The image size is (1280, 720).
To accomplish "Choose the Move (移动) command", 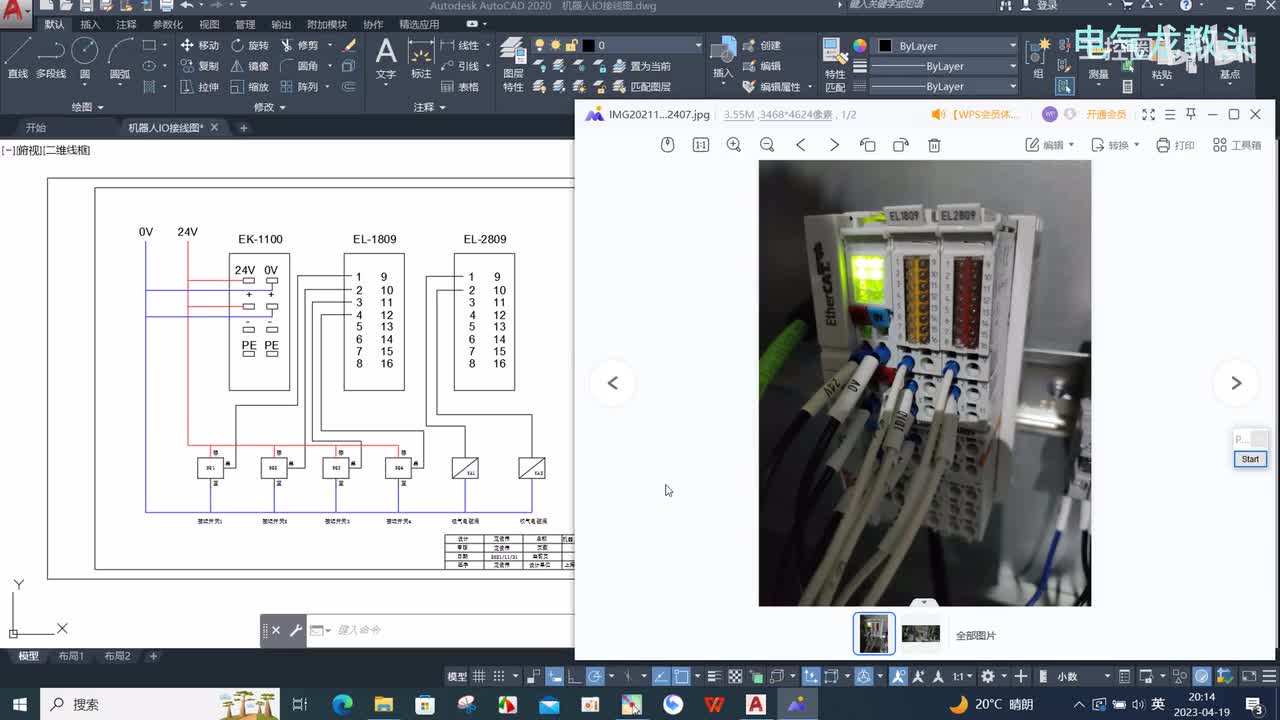I will 199,45.
